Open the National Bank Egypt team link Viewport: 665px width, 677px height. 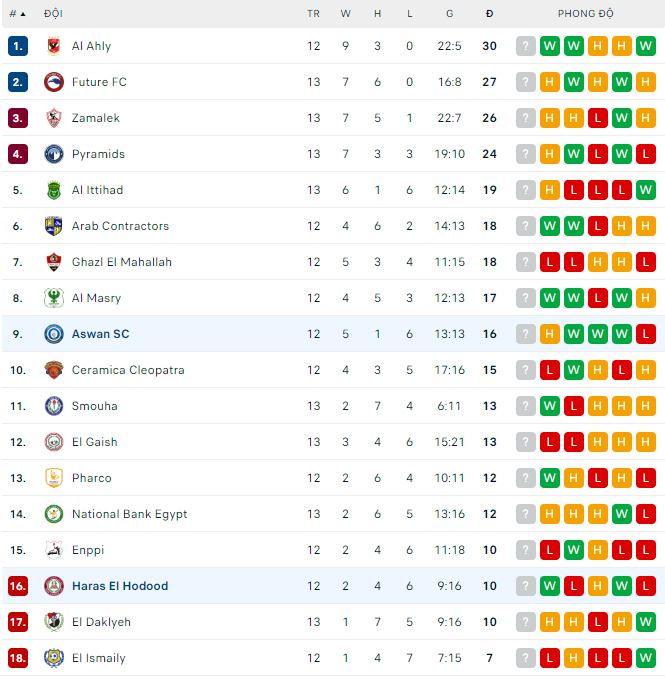129,514
